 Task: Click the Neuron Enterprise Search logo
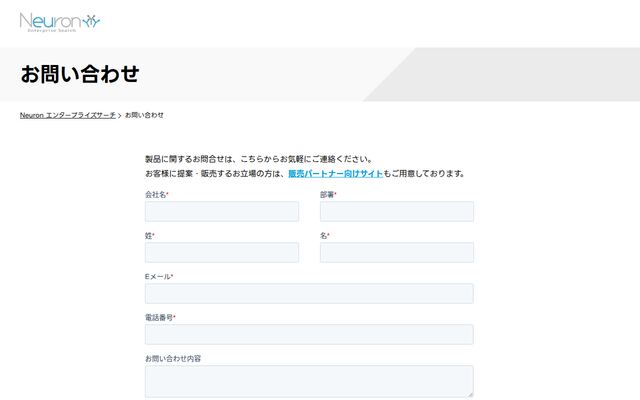pos(60,22)
